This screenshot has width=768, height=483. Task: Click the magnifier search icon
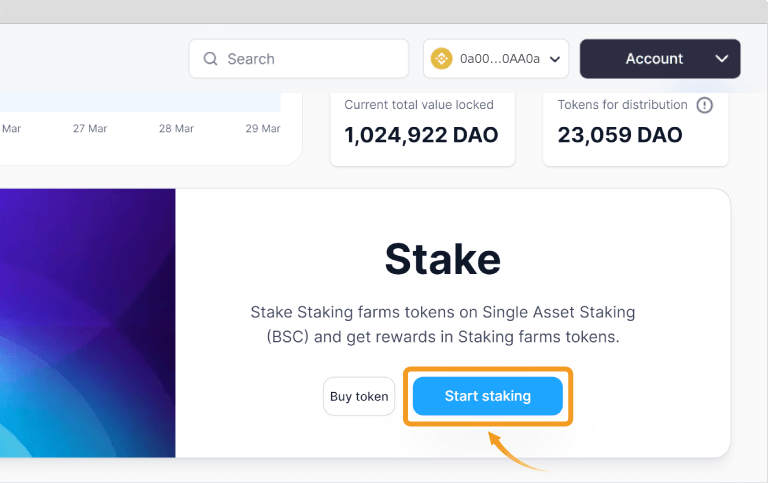210,59
